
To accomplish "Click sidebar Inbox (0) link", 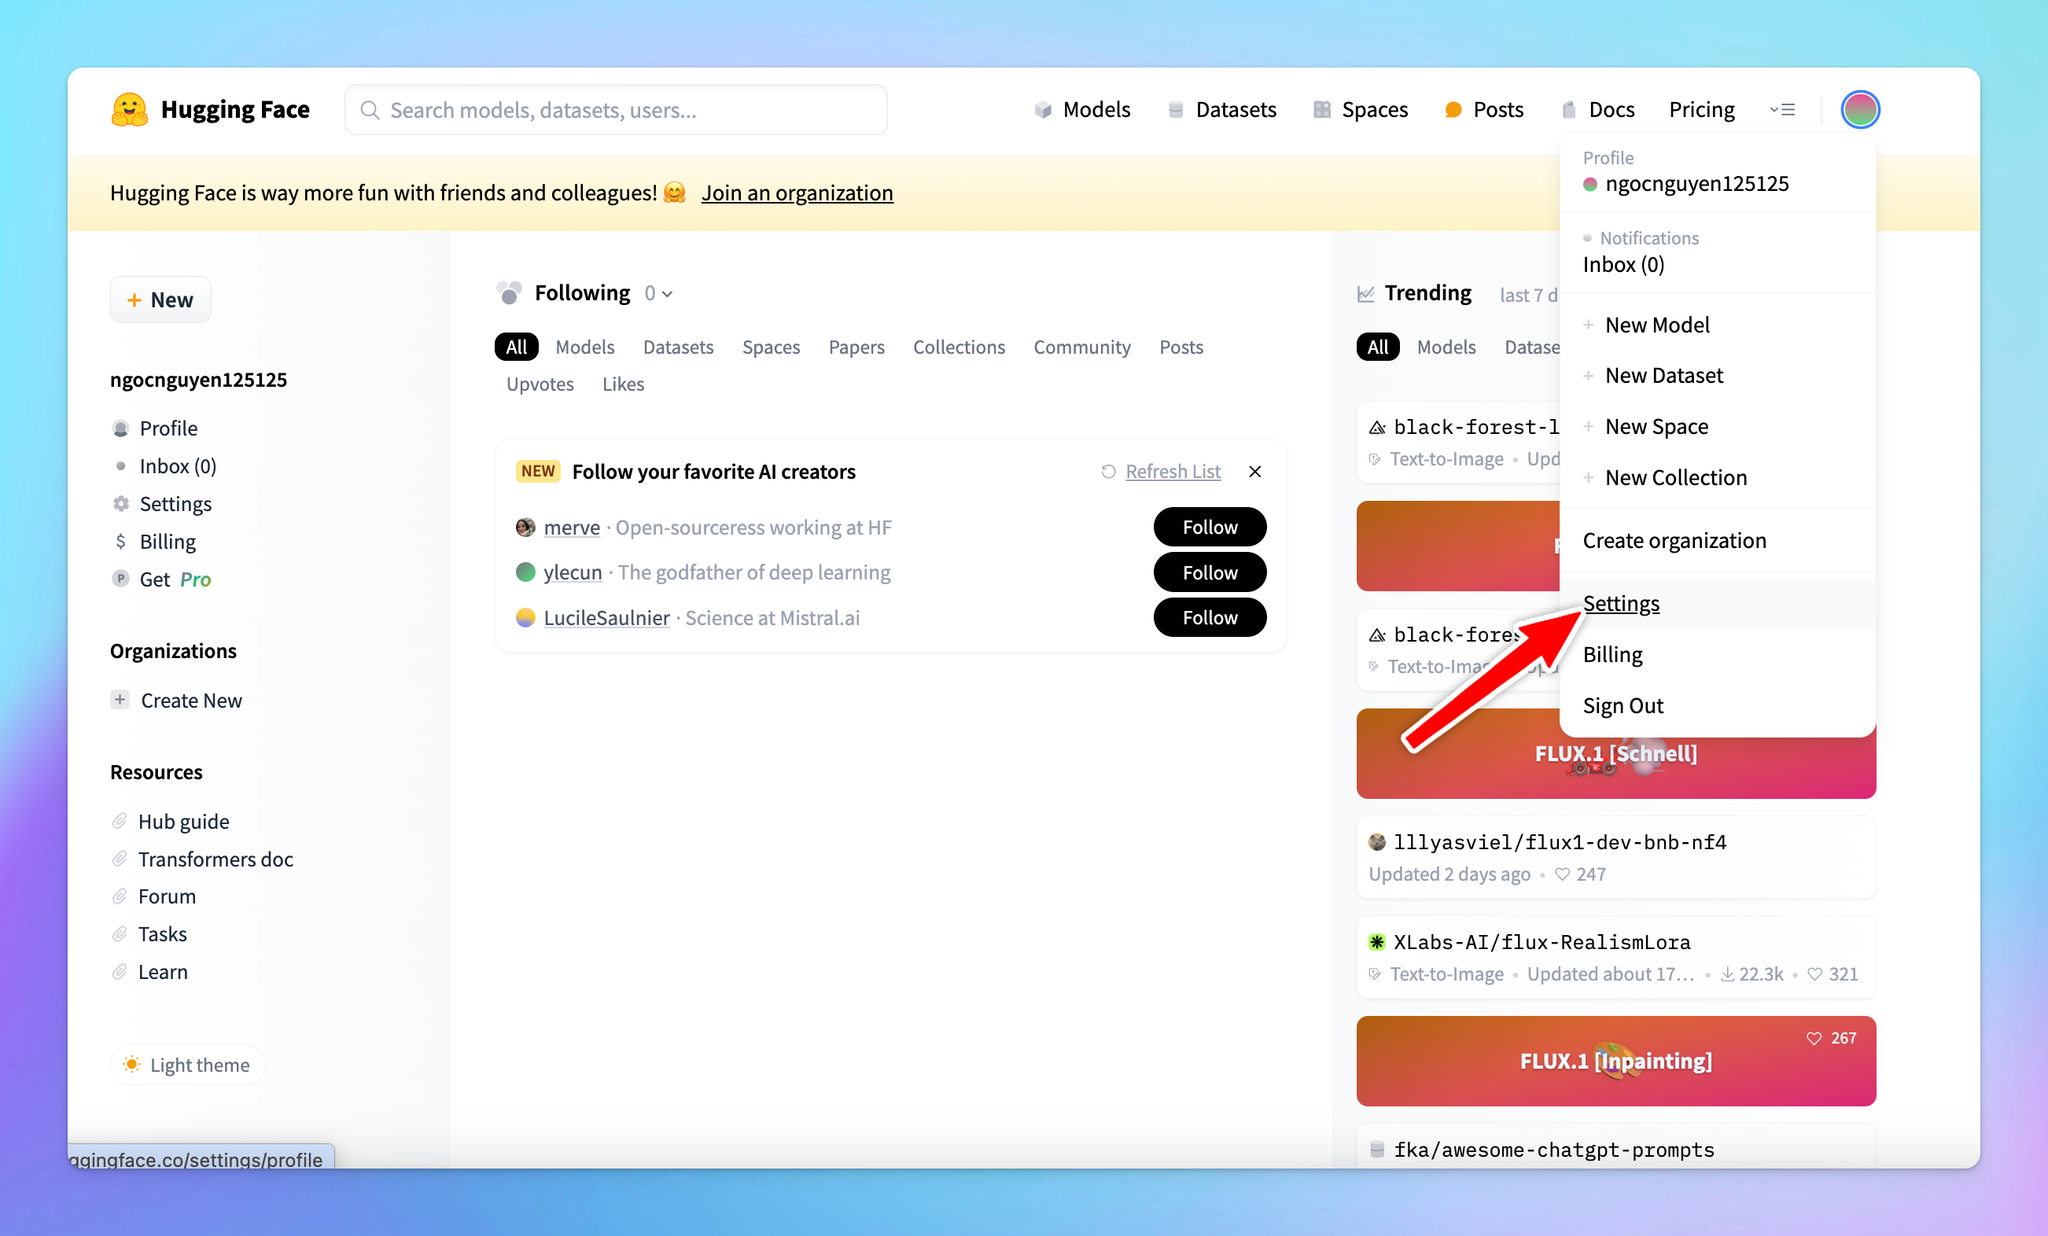I will (178, 467).
